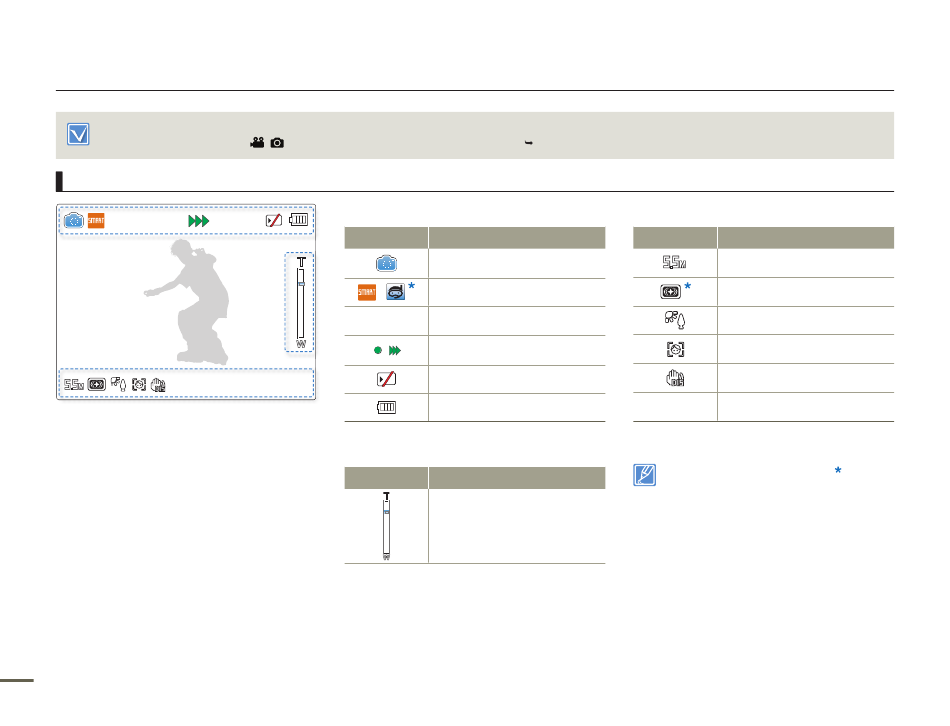Click the 5.5M resolution icon in LCD preview
The height and width of the screenshot is (726, 950).
tap(74, 384)
